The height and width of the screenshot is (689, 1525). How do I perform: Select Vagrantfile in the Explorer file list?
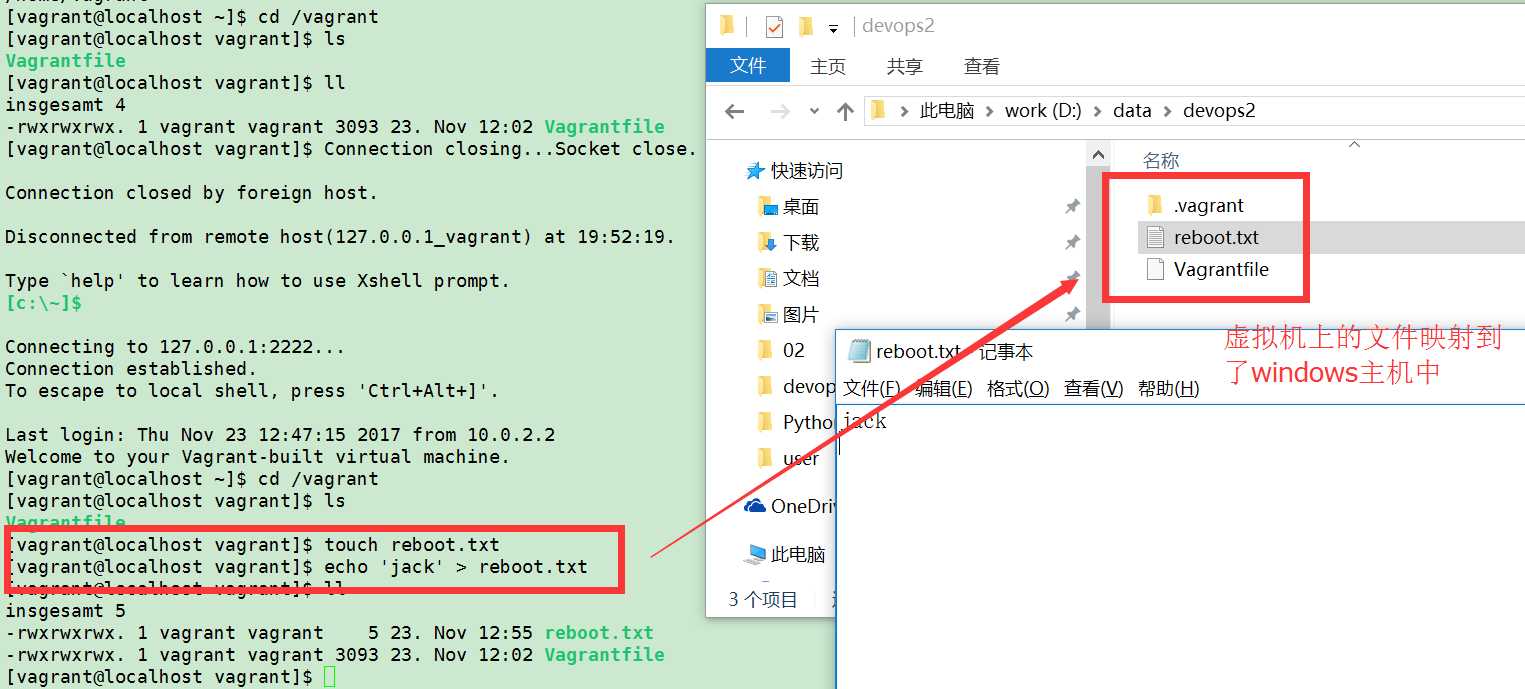click(x=1221, y=270)
